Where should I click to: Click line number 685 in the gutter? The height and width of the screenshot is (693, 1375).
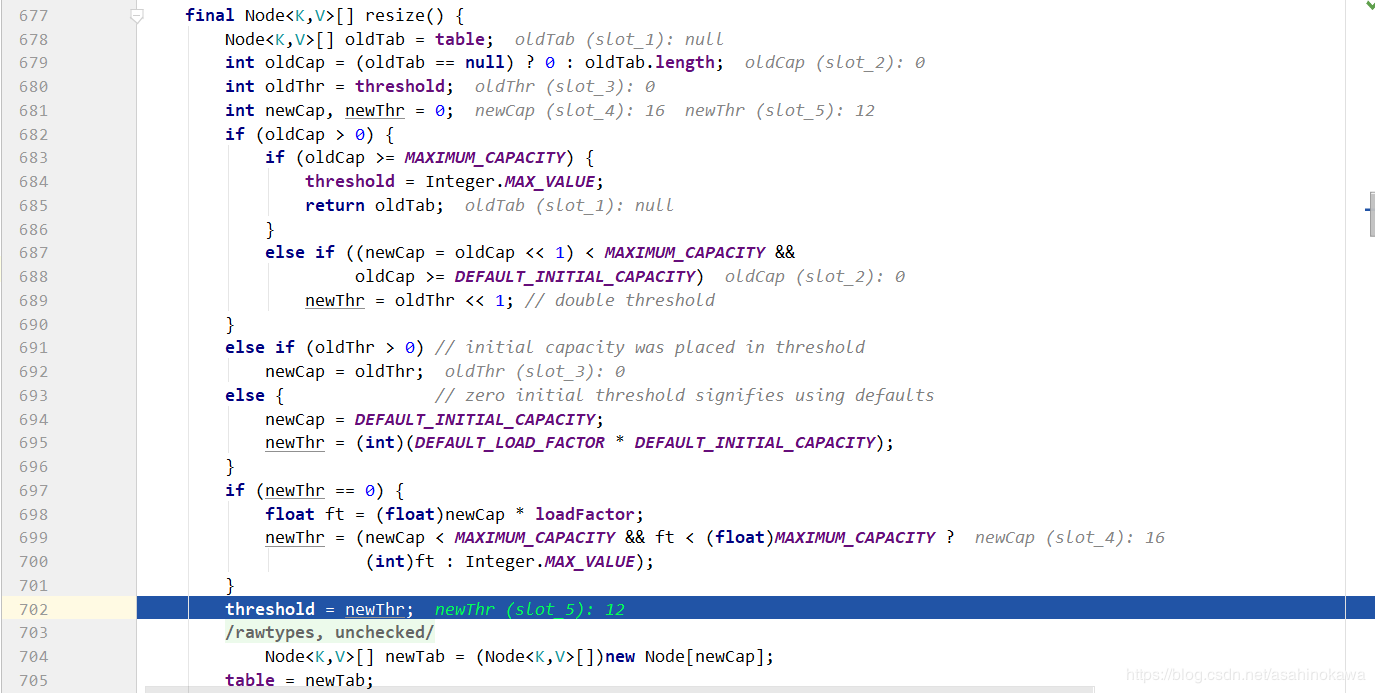pos(33,205)
